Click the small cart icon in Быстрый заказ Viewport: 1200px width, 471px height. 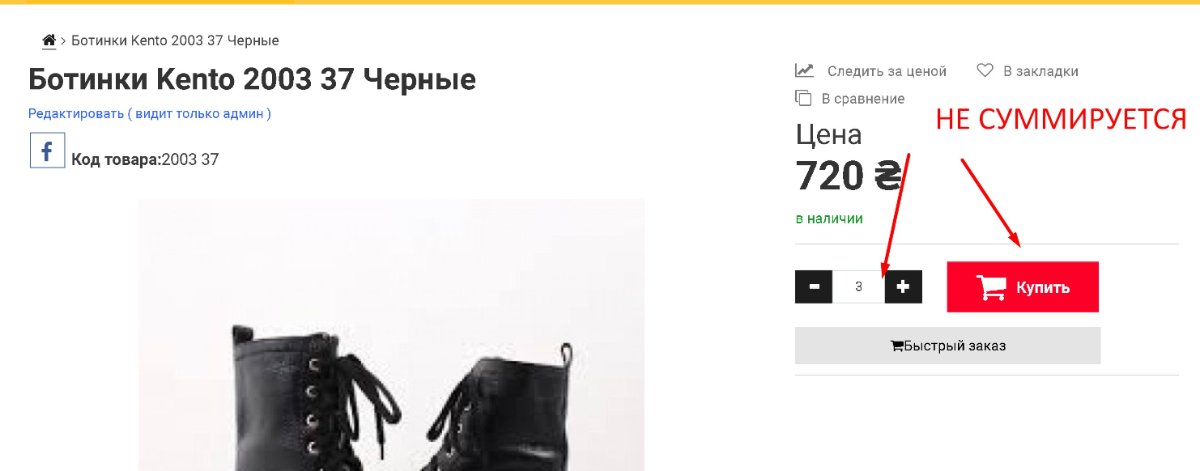(x=897, y=346)
